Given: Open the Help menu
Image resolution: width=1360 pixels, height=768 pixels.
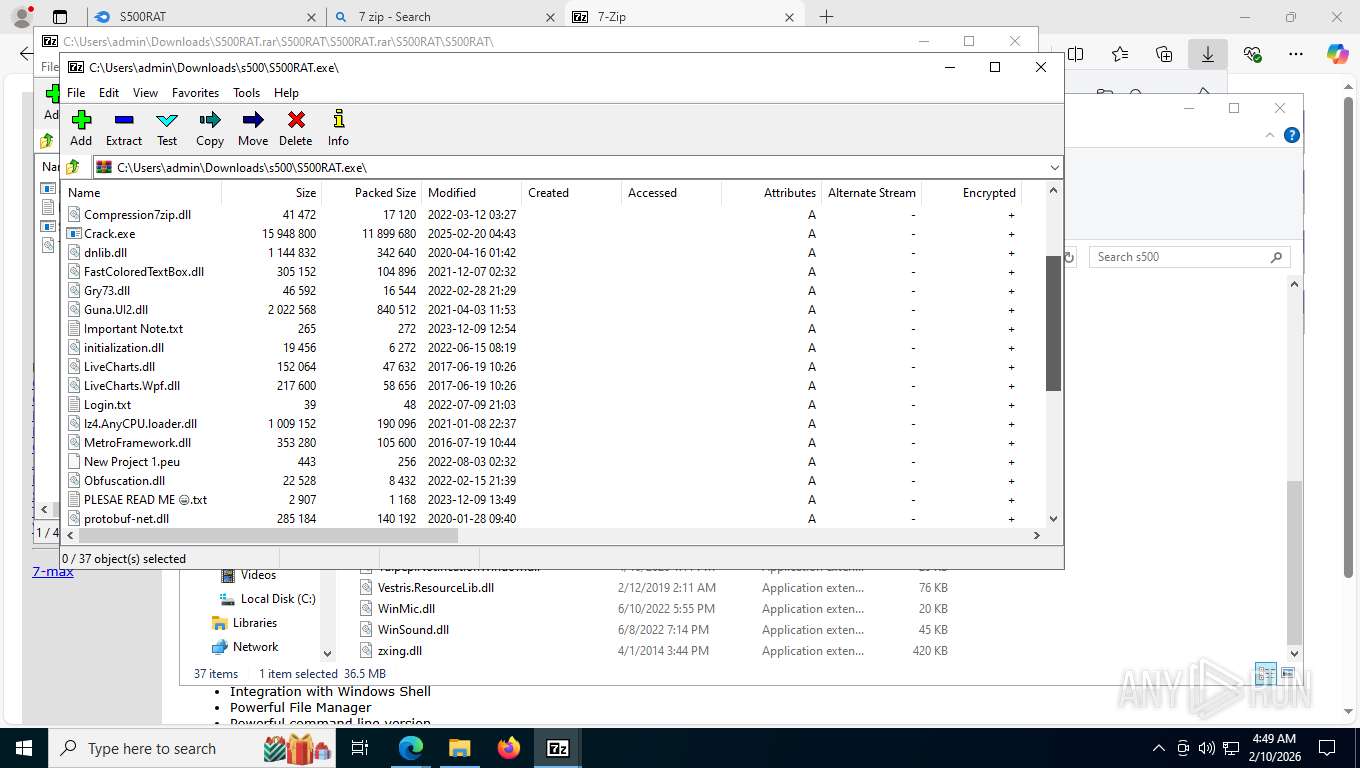Looking at the screenshot, I should click(x=286, y=93).
